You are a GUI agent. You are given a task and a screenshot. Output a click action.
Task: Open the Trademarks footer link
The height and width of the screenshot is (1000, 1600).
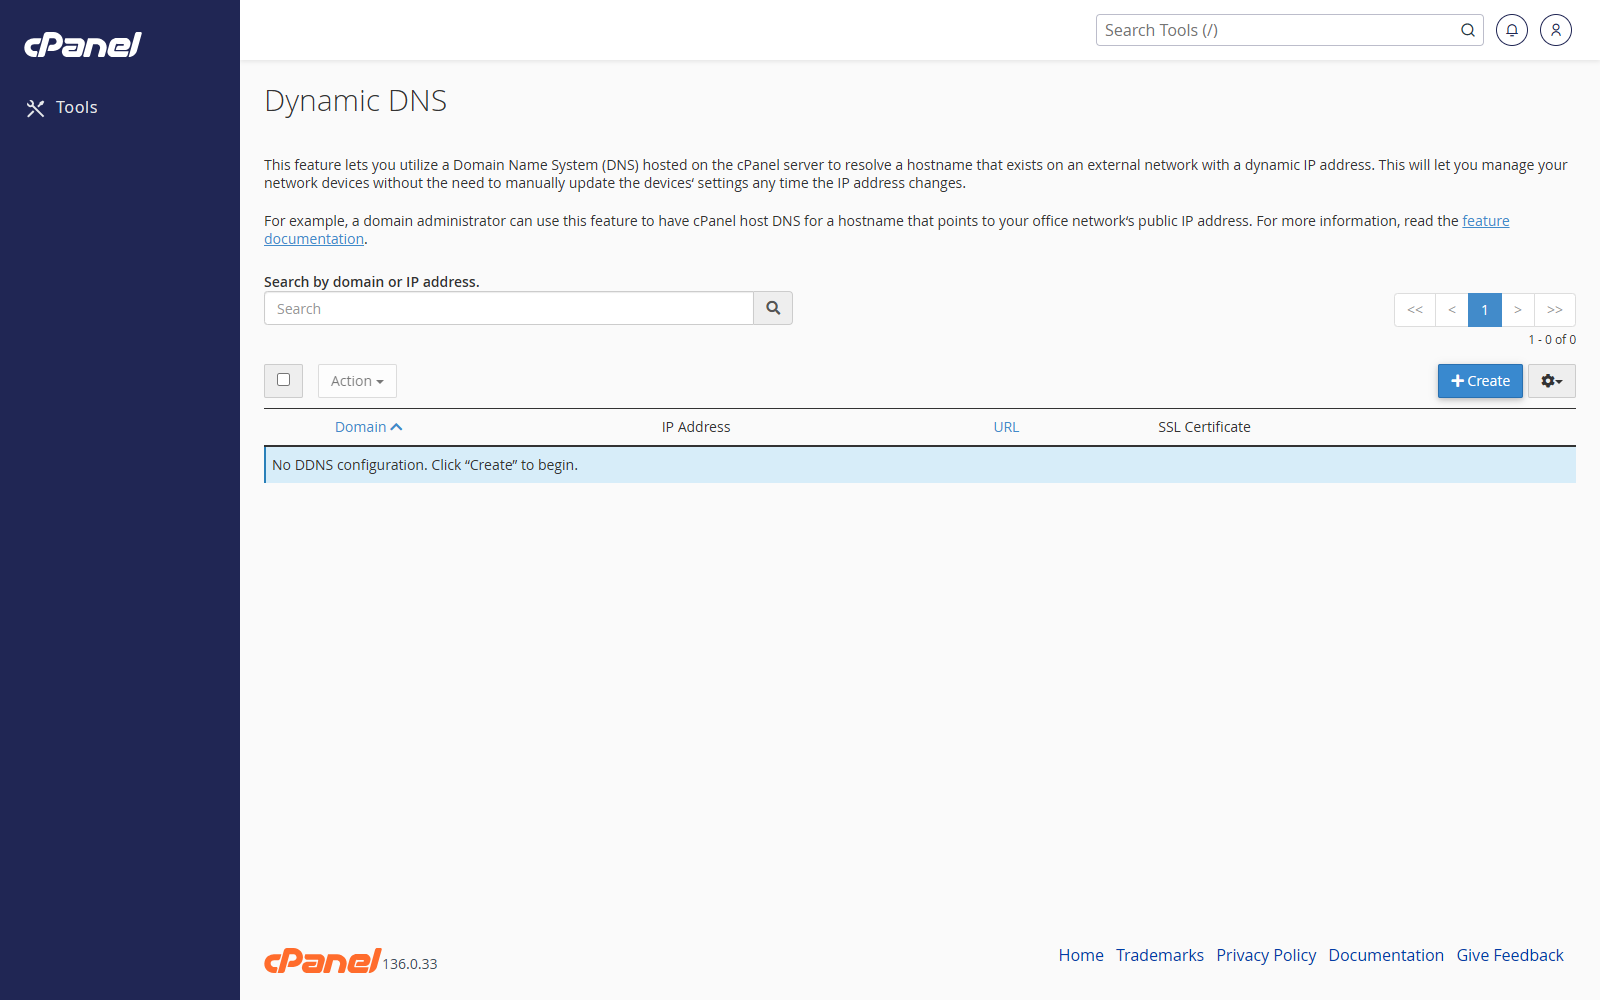(1160, 955)
